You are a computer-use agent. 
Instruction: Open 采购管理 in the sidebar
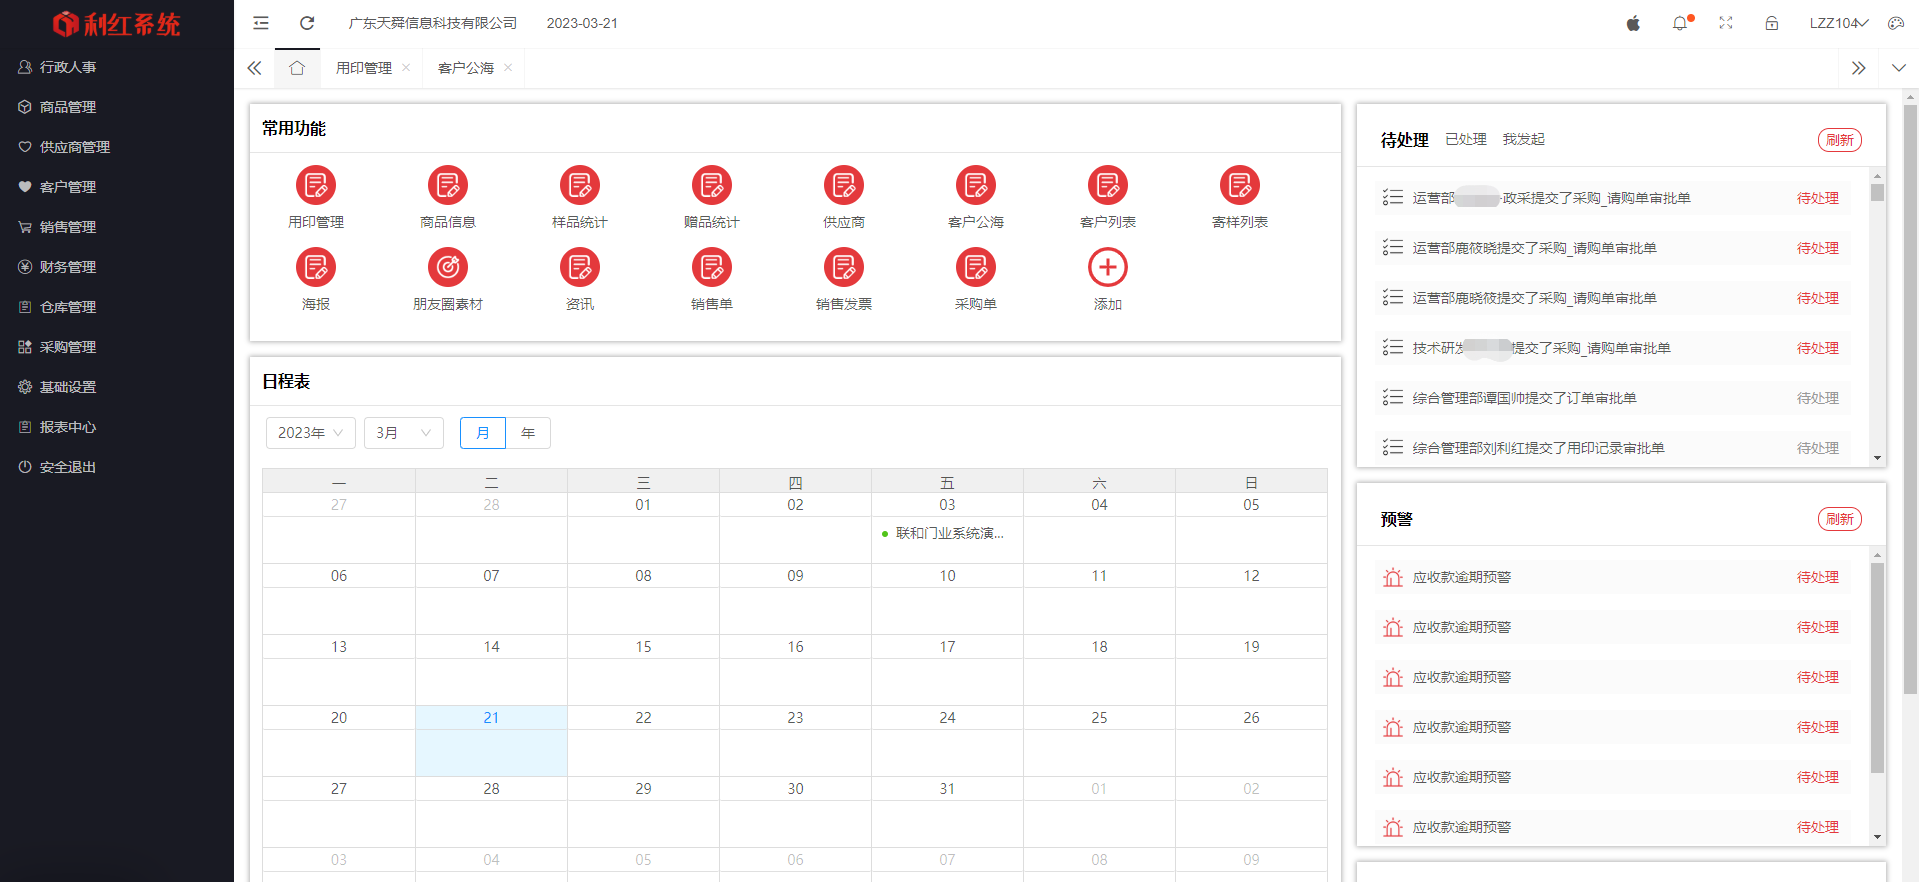[x=68, y=347]
